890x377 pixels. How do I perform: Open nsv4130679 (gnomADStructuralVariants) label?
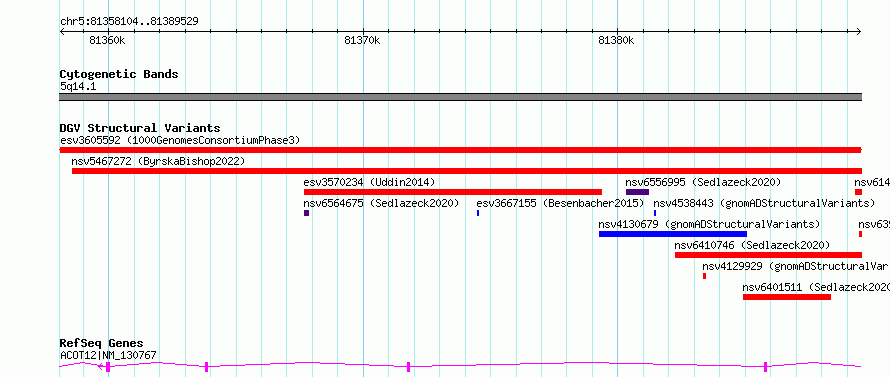[710, 224]
